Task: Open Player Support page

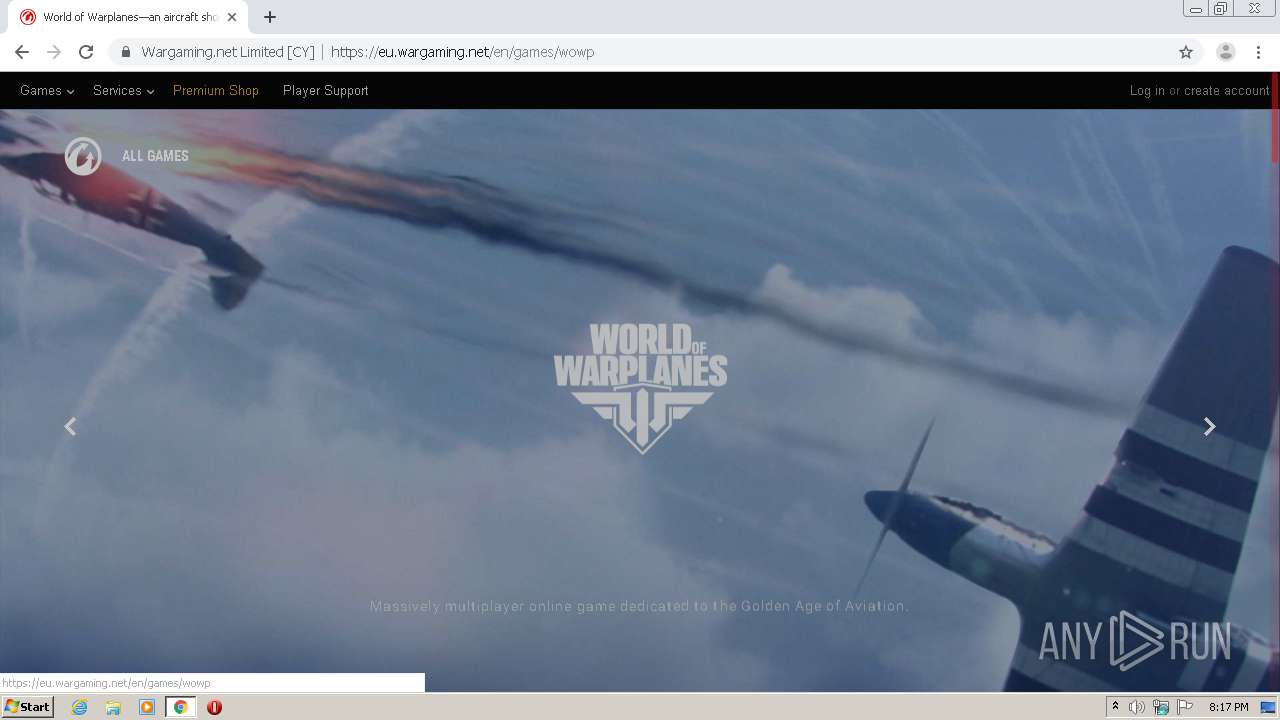Action: tap(326, 91)
